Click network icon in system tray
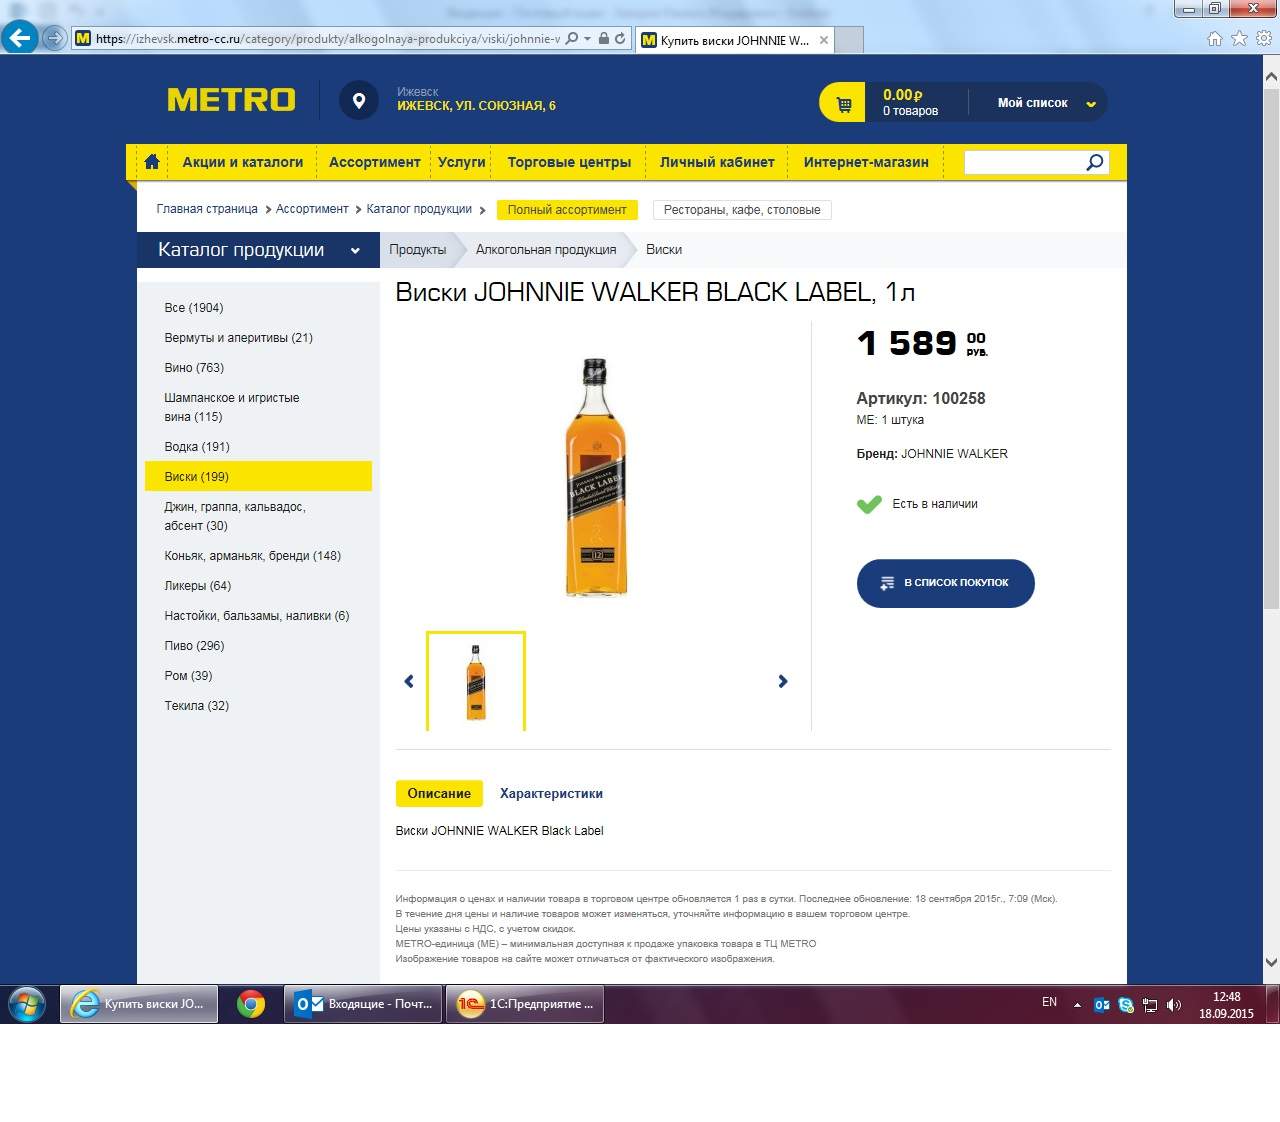The width and height of the screenshot is (1280, 1122). point(1150,1005)
